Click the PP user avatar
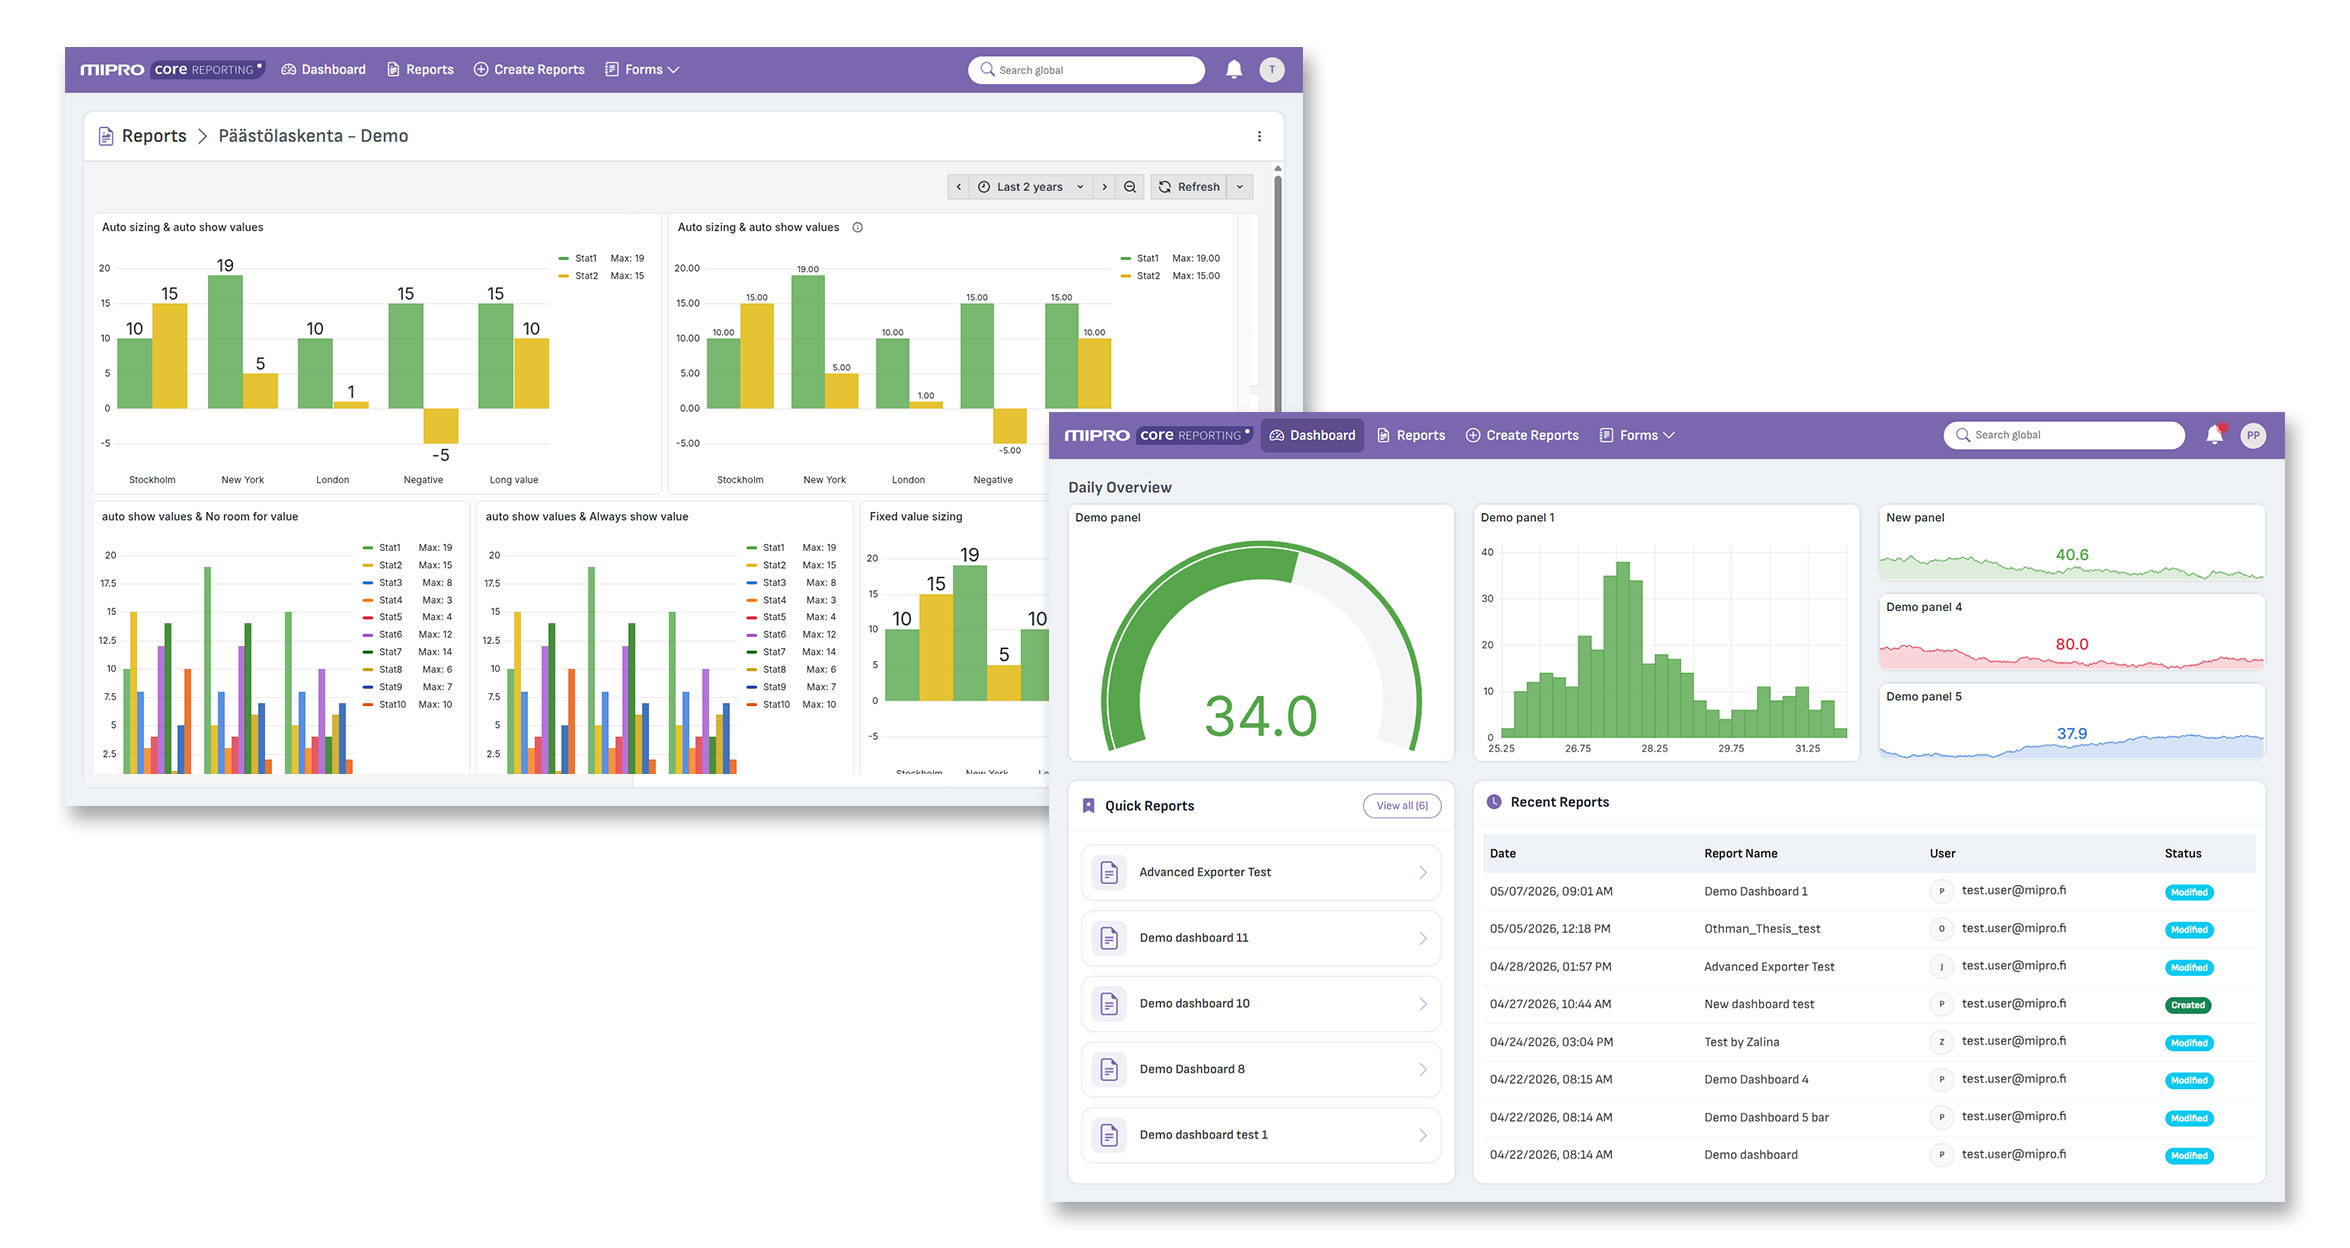Image resolution: width=2350 pixels, height=1248 pixels. [x=2253, y=435]
